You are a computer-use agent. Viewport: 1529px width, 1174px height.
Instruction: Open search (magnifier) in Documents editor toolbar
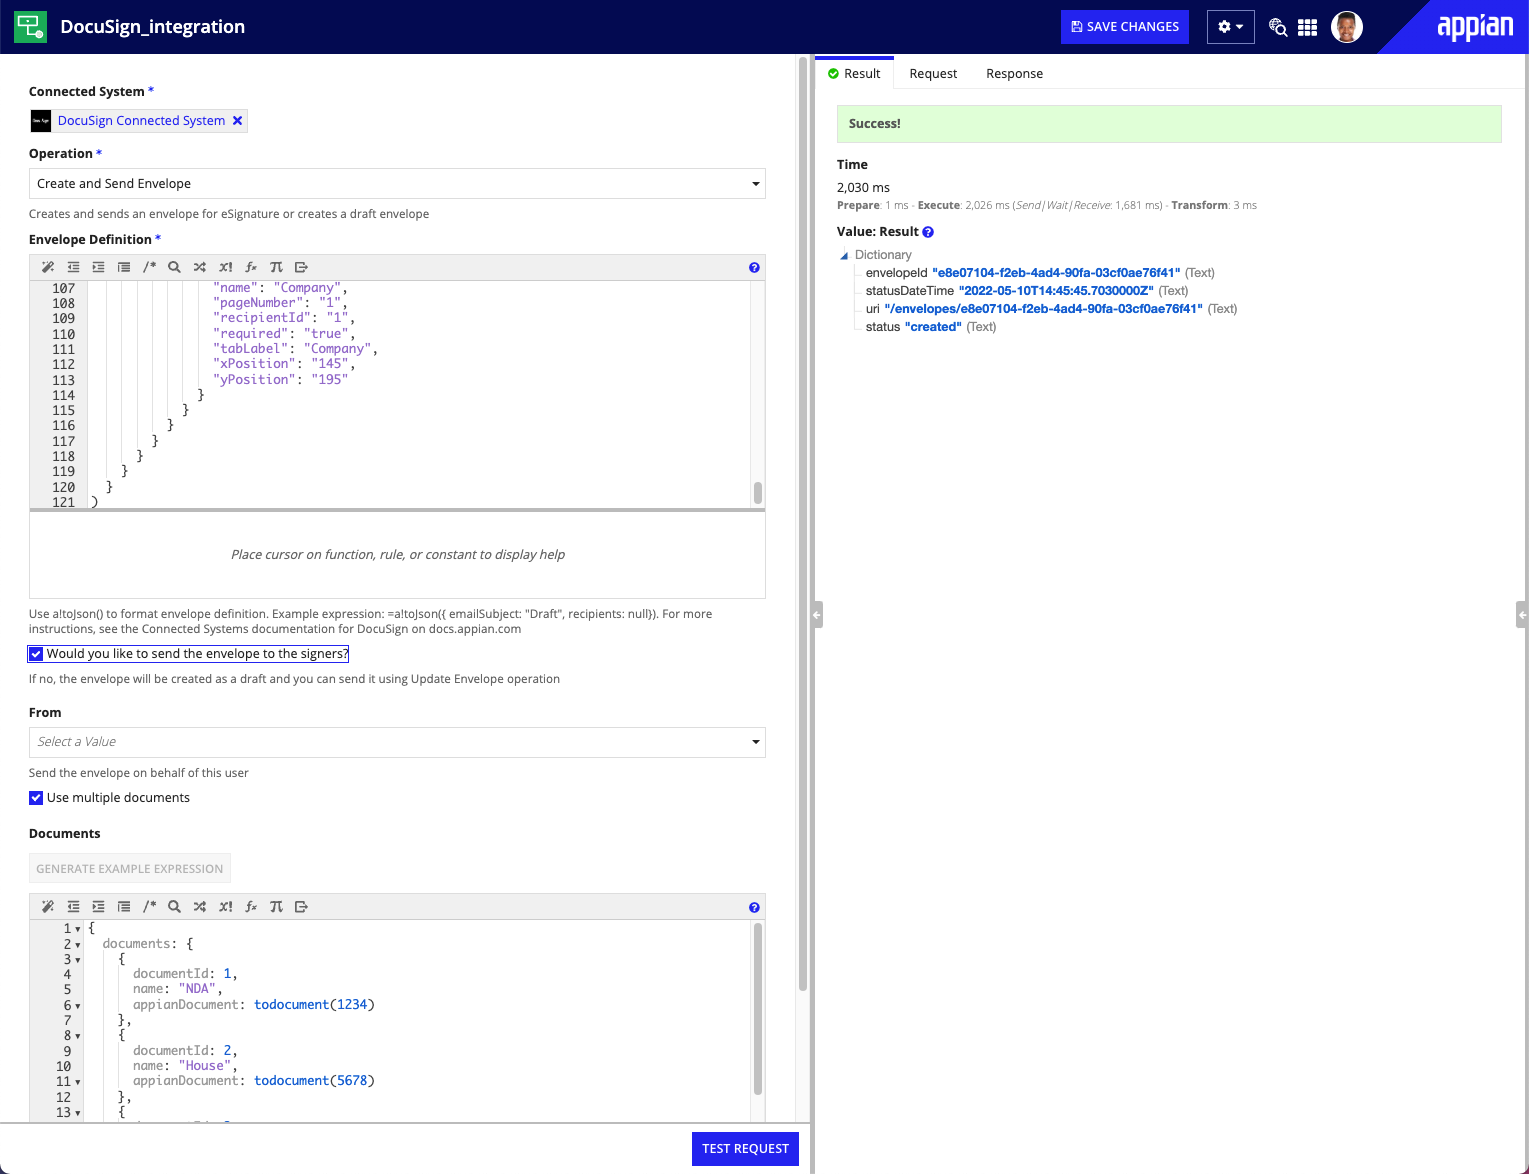174,907
